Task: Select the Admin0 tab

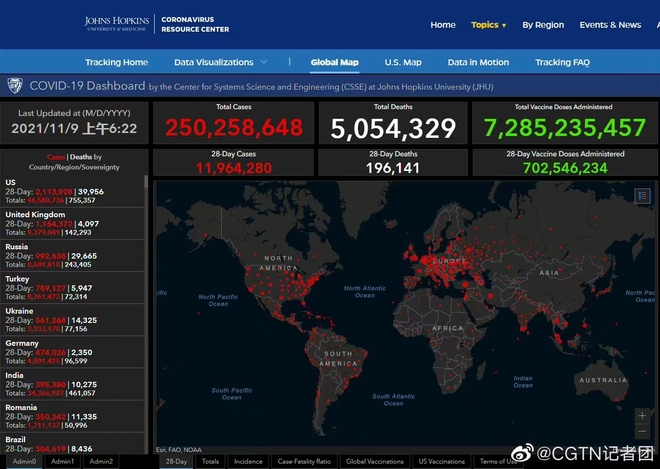Action: pyautogui.click(x=24, y=461)
